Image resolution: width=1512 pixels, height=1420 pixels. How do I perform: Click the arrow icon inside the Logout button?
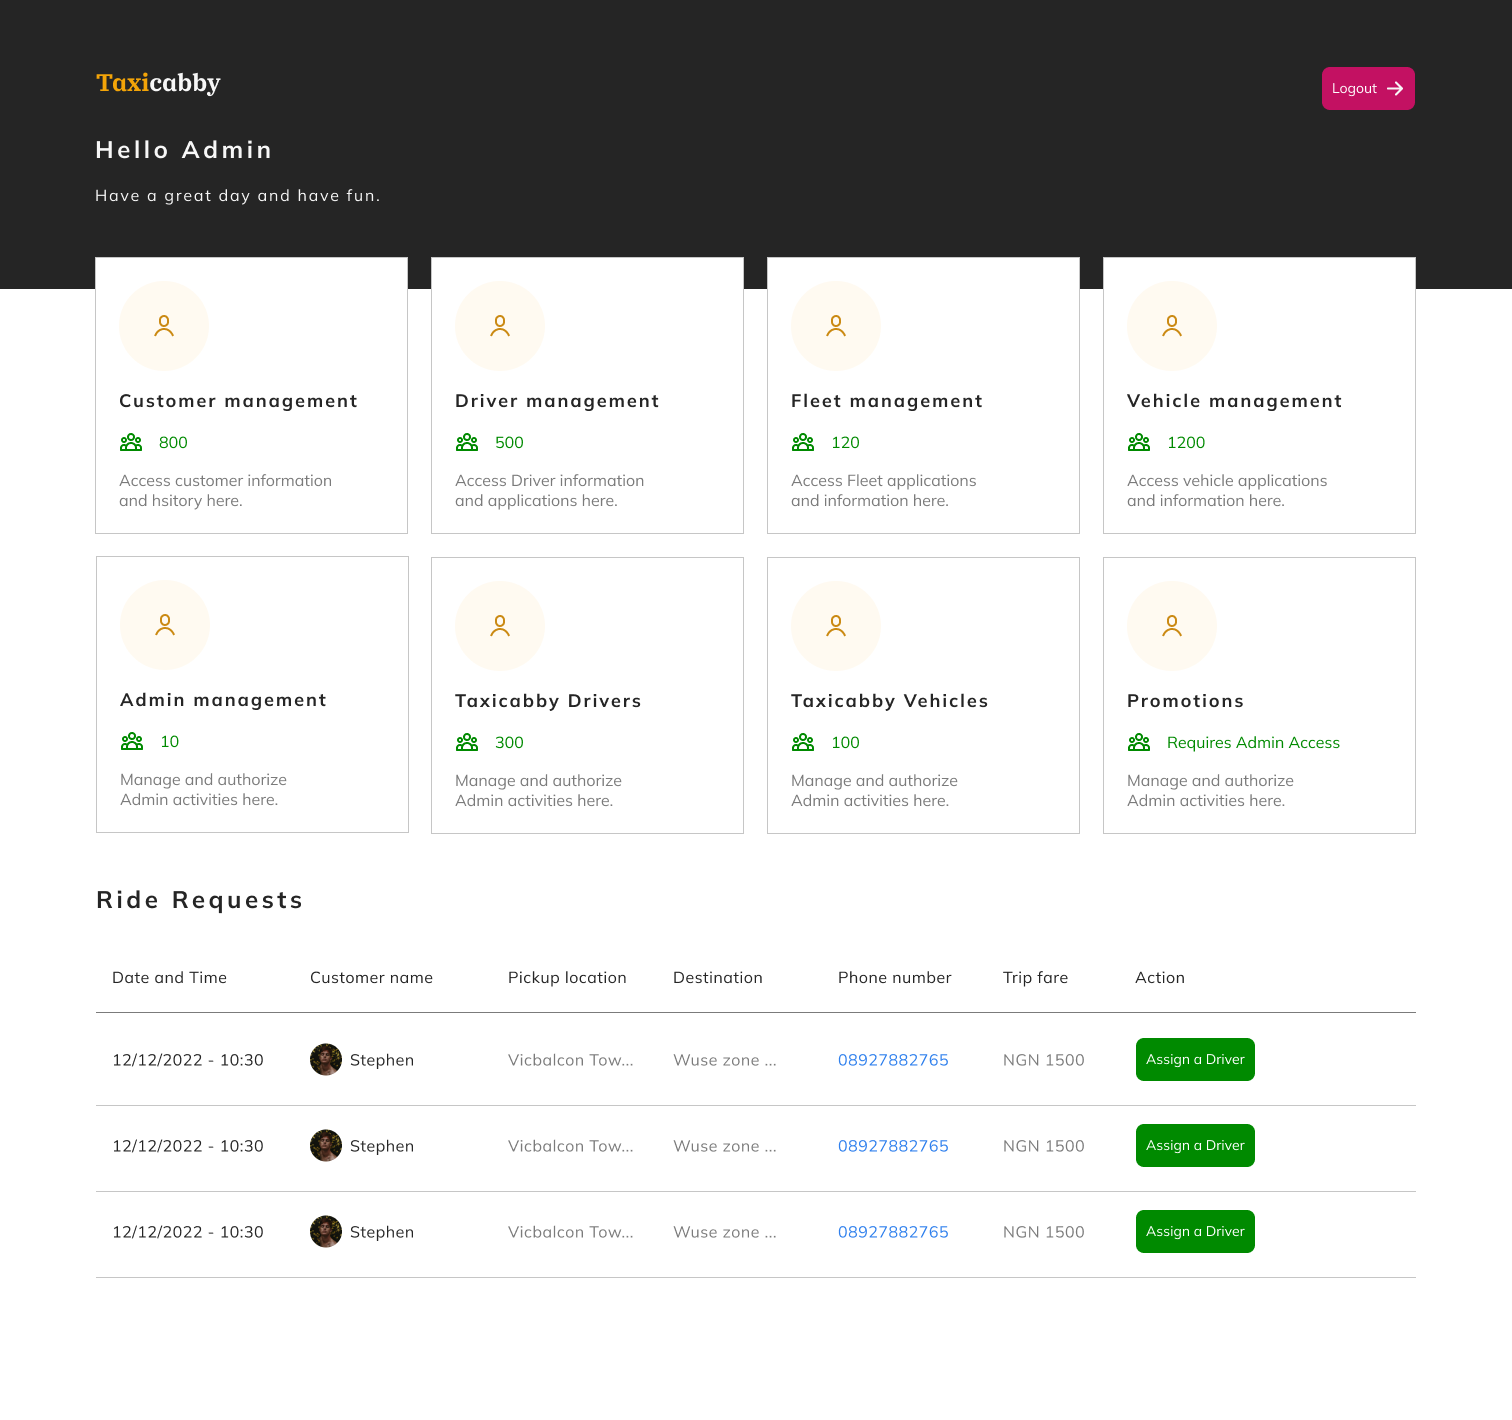point(1396,88)
